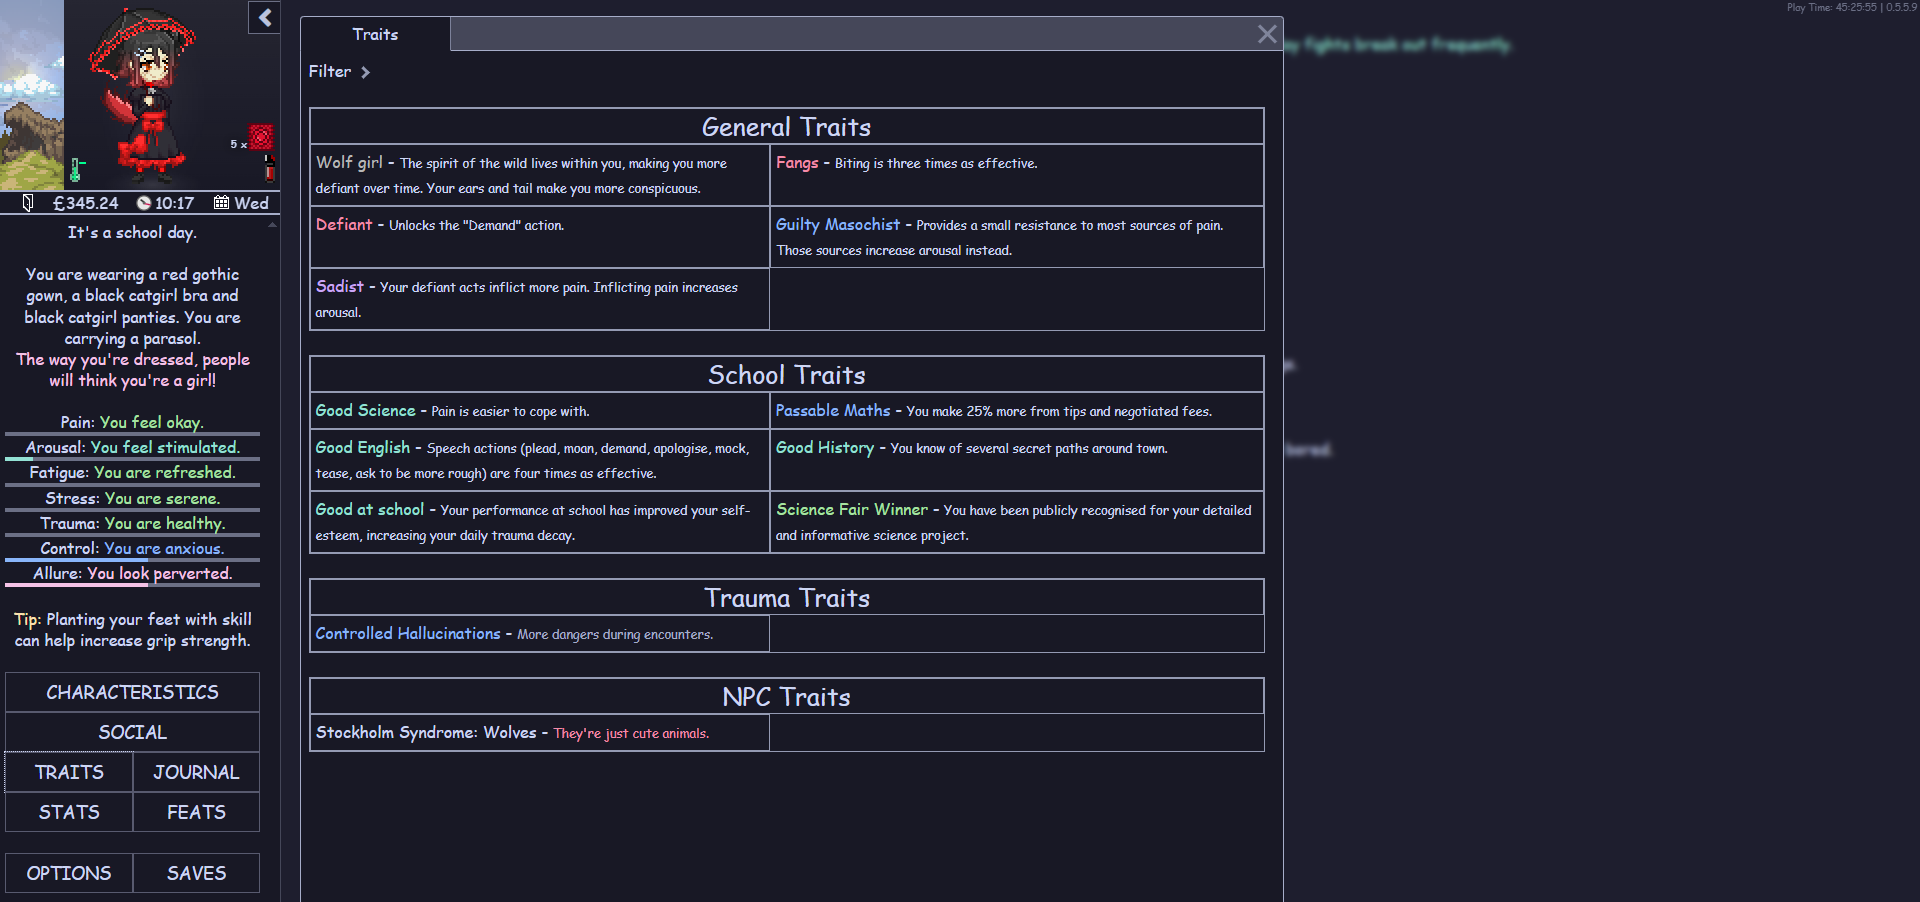Open the JOURNAL panel
1920x902 pixels.
196,772
